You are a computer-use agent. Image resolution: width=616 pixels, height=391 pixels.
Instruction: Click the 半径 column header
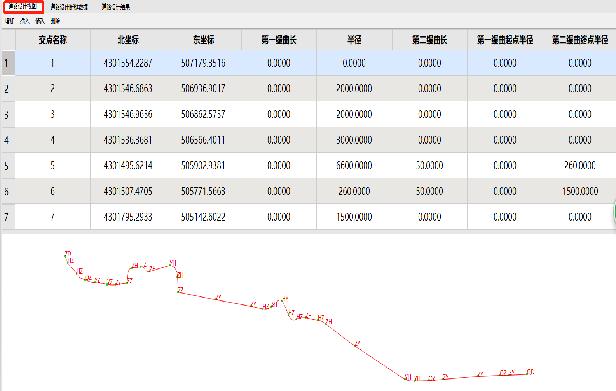click(354, 40)
